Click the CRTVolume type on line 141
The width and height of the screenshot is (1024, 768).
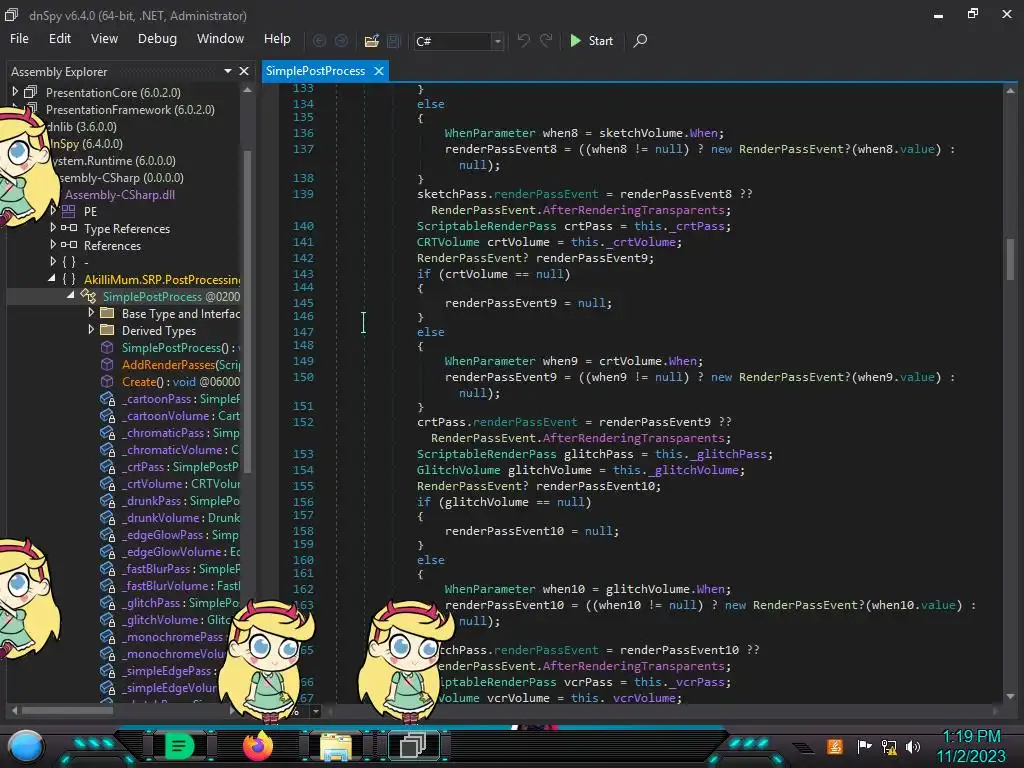coord(448,242)
